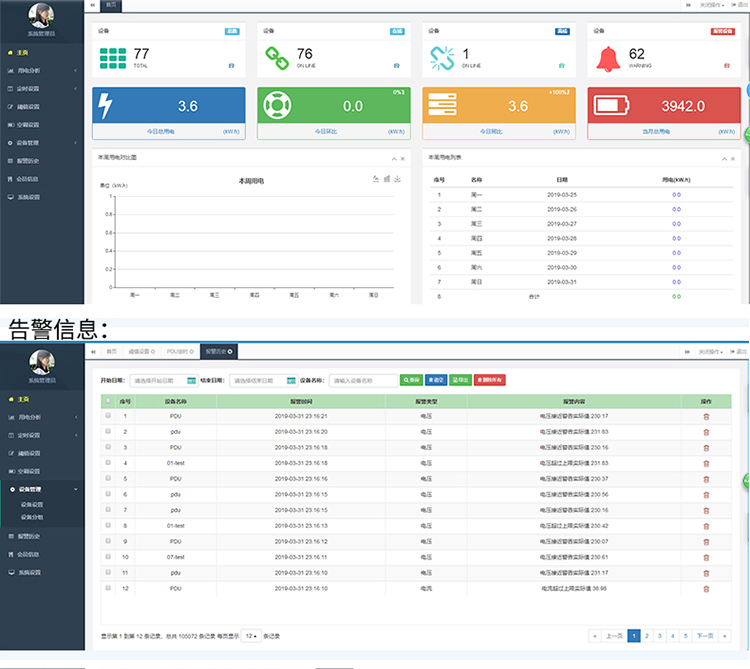Click the green online chain link icon
Screen dimensions: 750x669
(277, 60)
